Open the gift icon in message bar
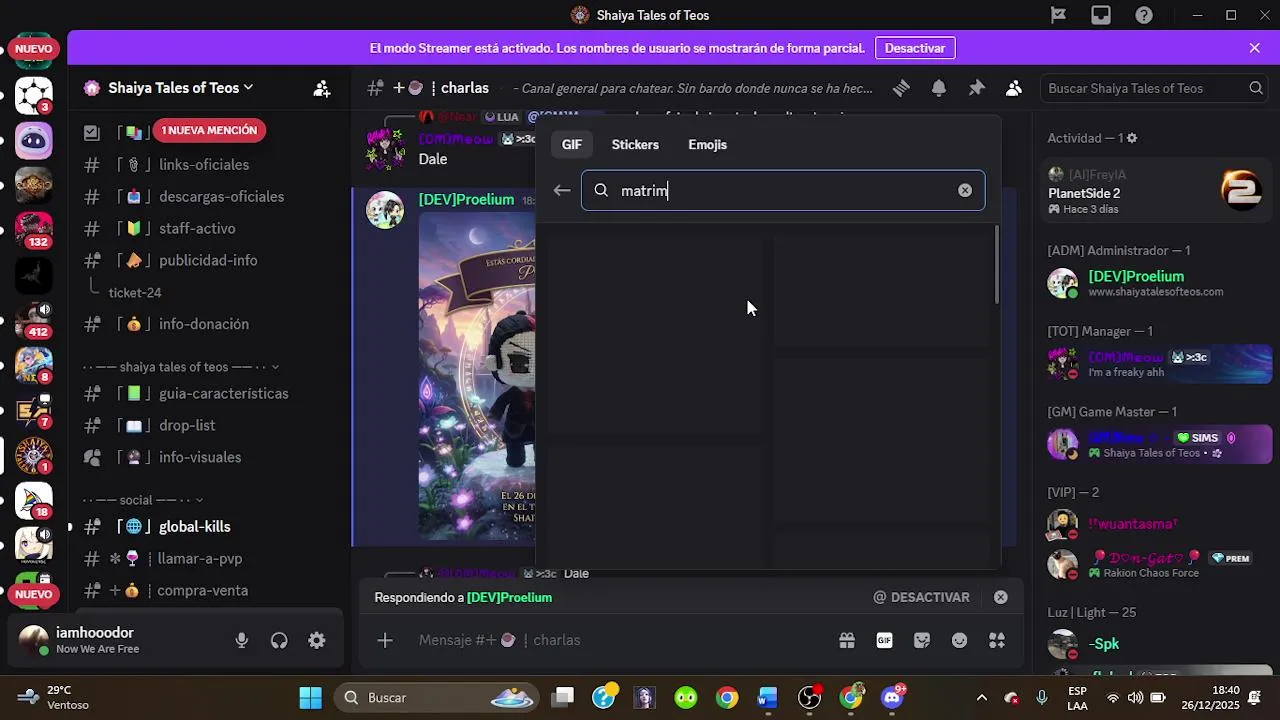 [x=847, y=640]
